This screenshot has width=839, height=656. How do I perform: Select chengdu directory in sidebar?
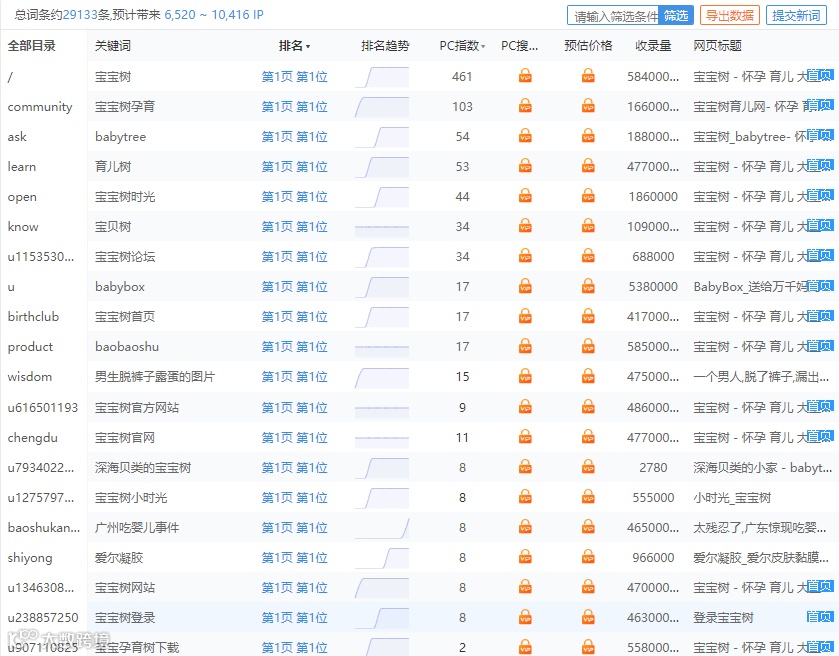(x=32, y=438)
